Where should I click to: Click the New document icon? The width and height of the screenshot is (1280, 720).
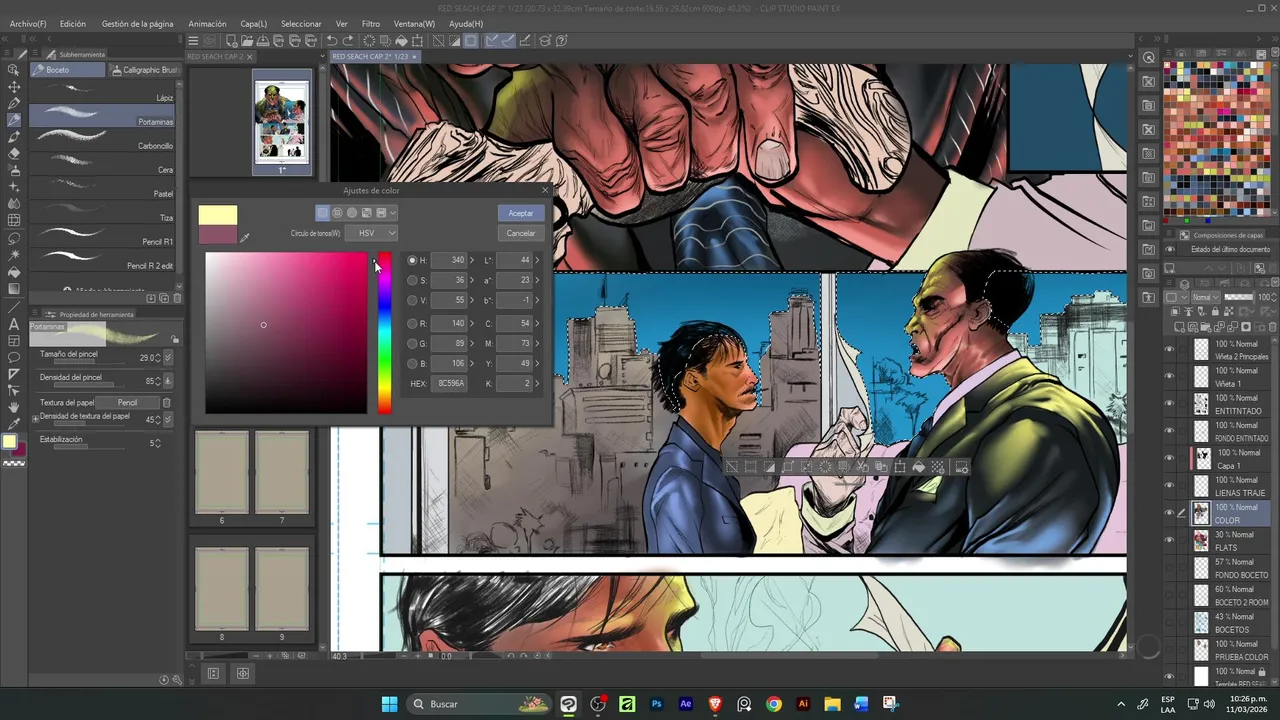tap(231, 41)
